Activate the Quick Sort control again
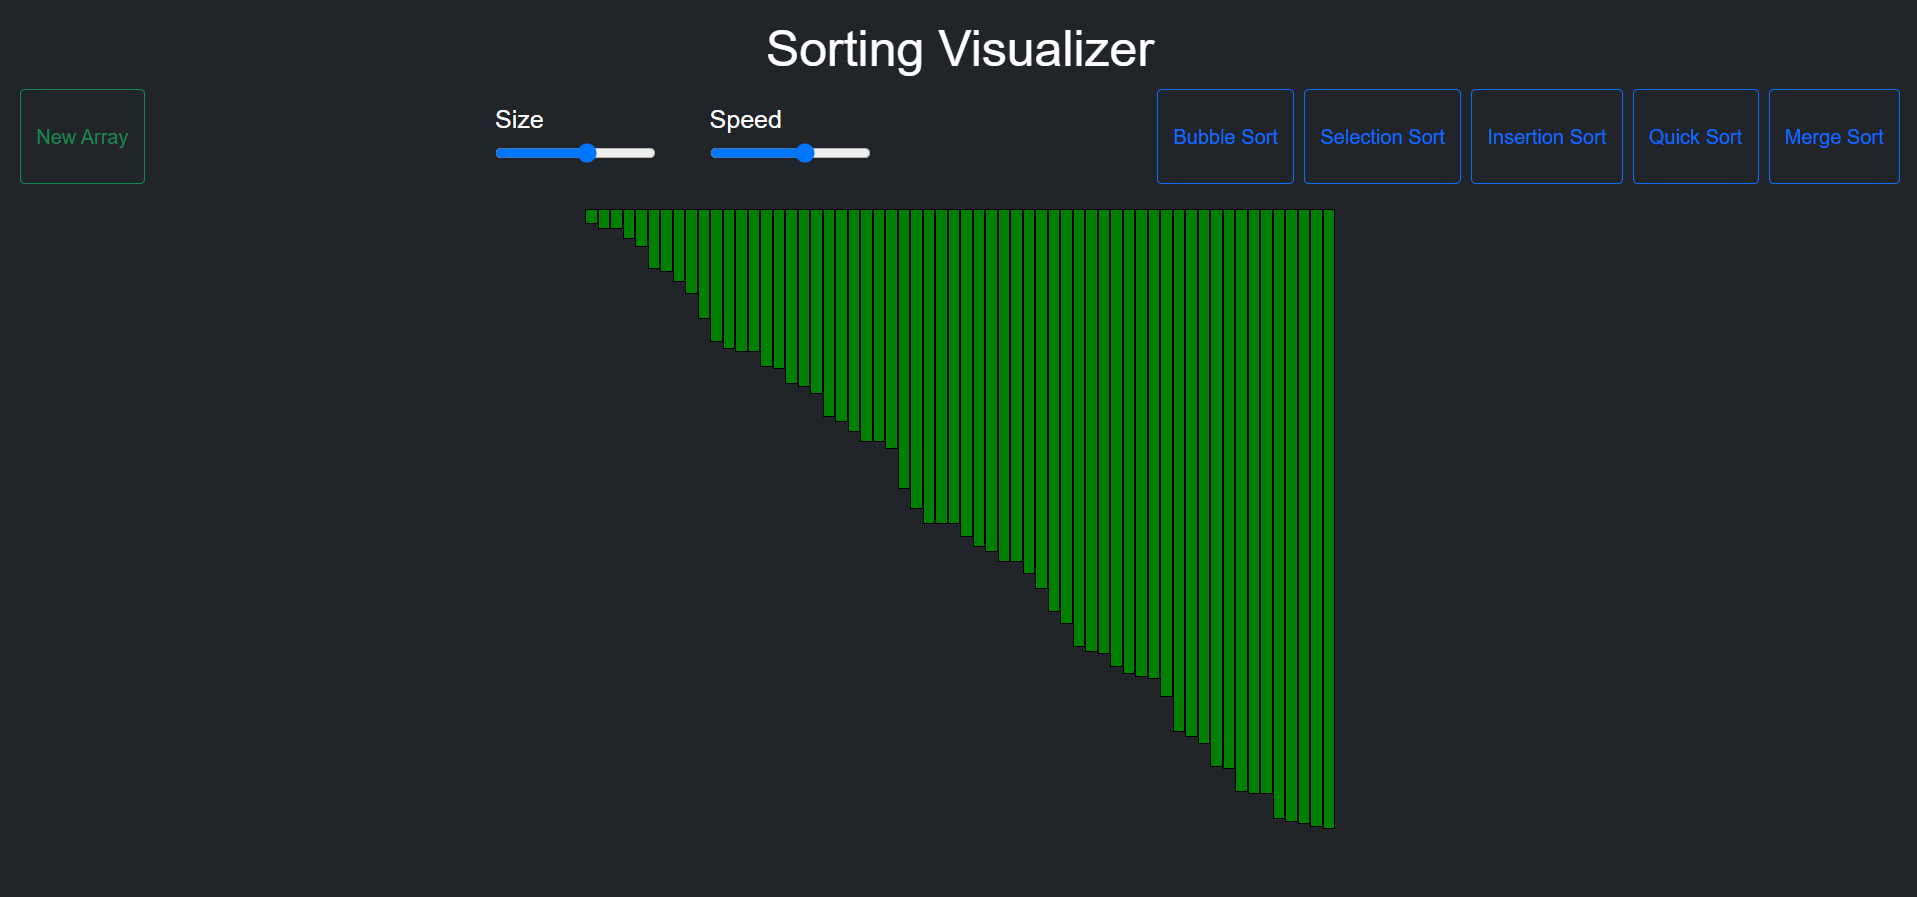 click(1695, 136)
